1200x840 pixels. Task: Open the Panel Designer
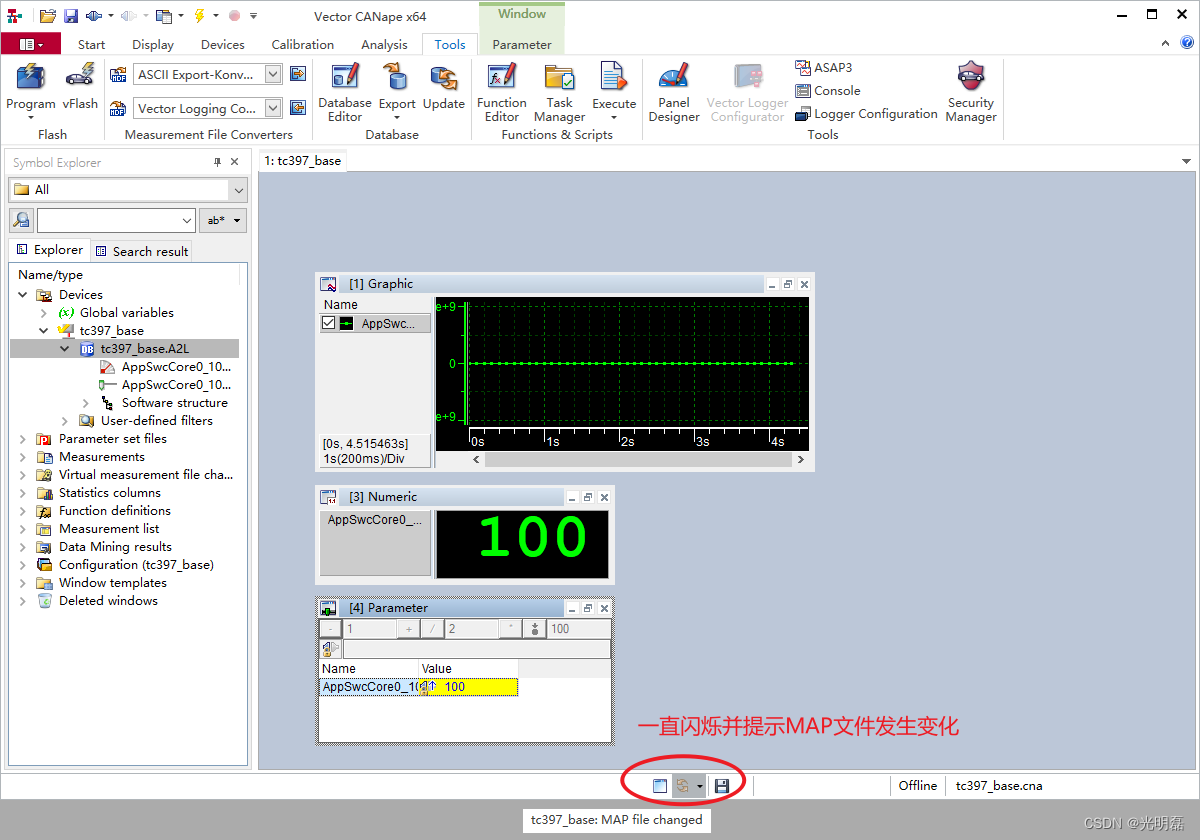tap(674, 93)
